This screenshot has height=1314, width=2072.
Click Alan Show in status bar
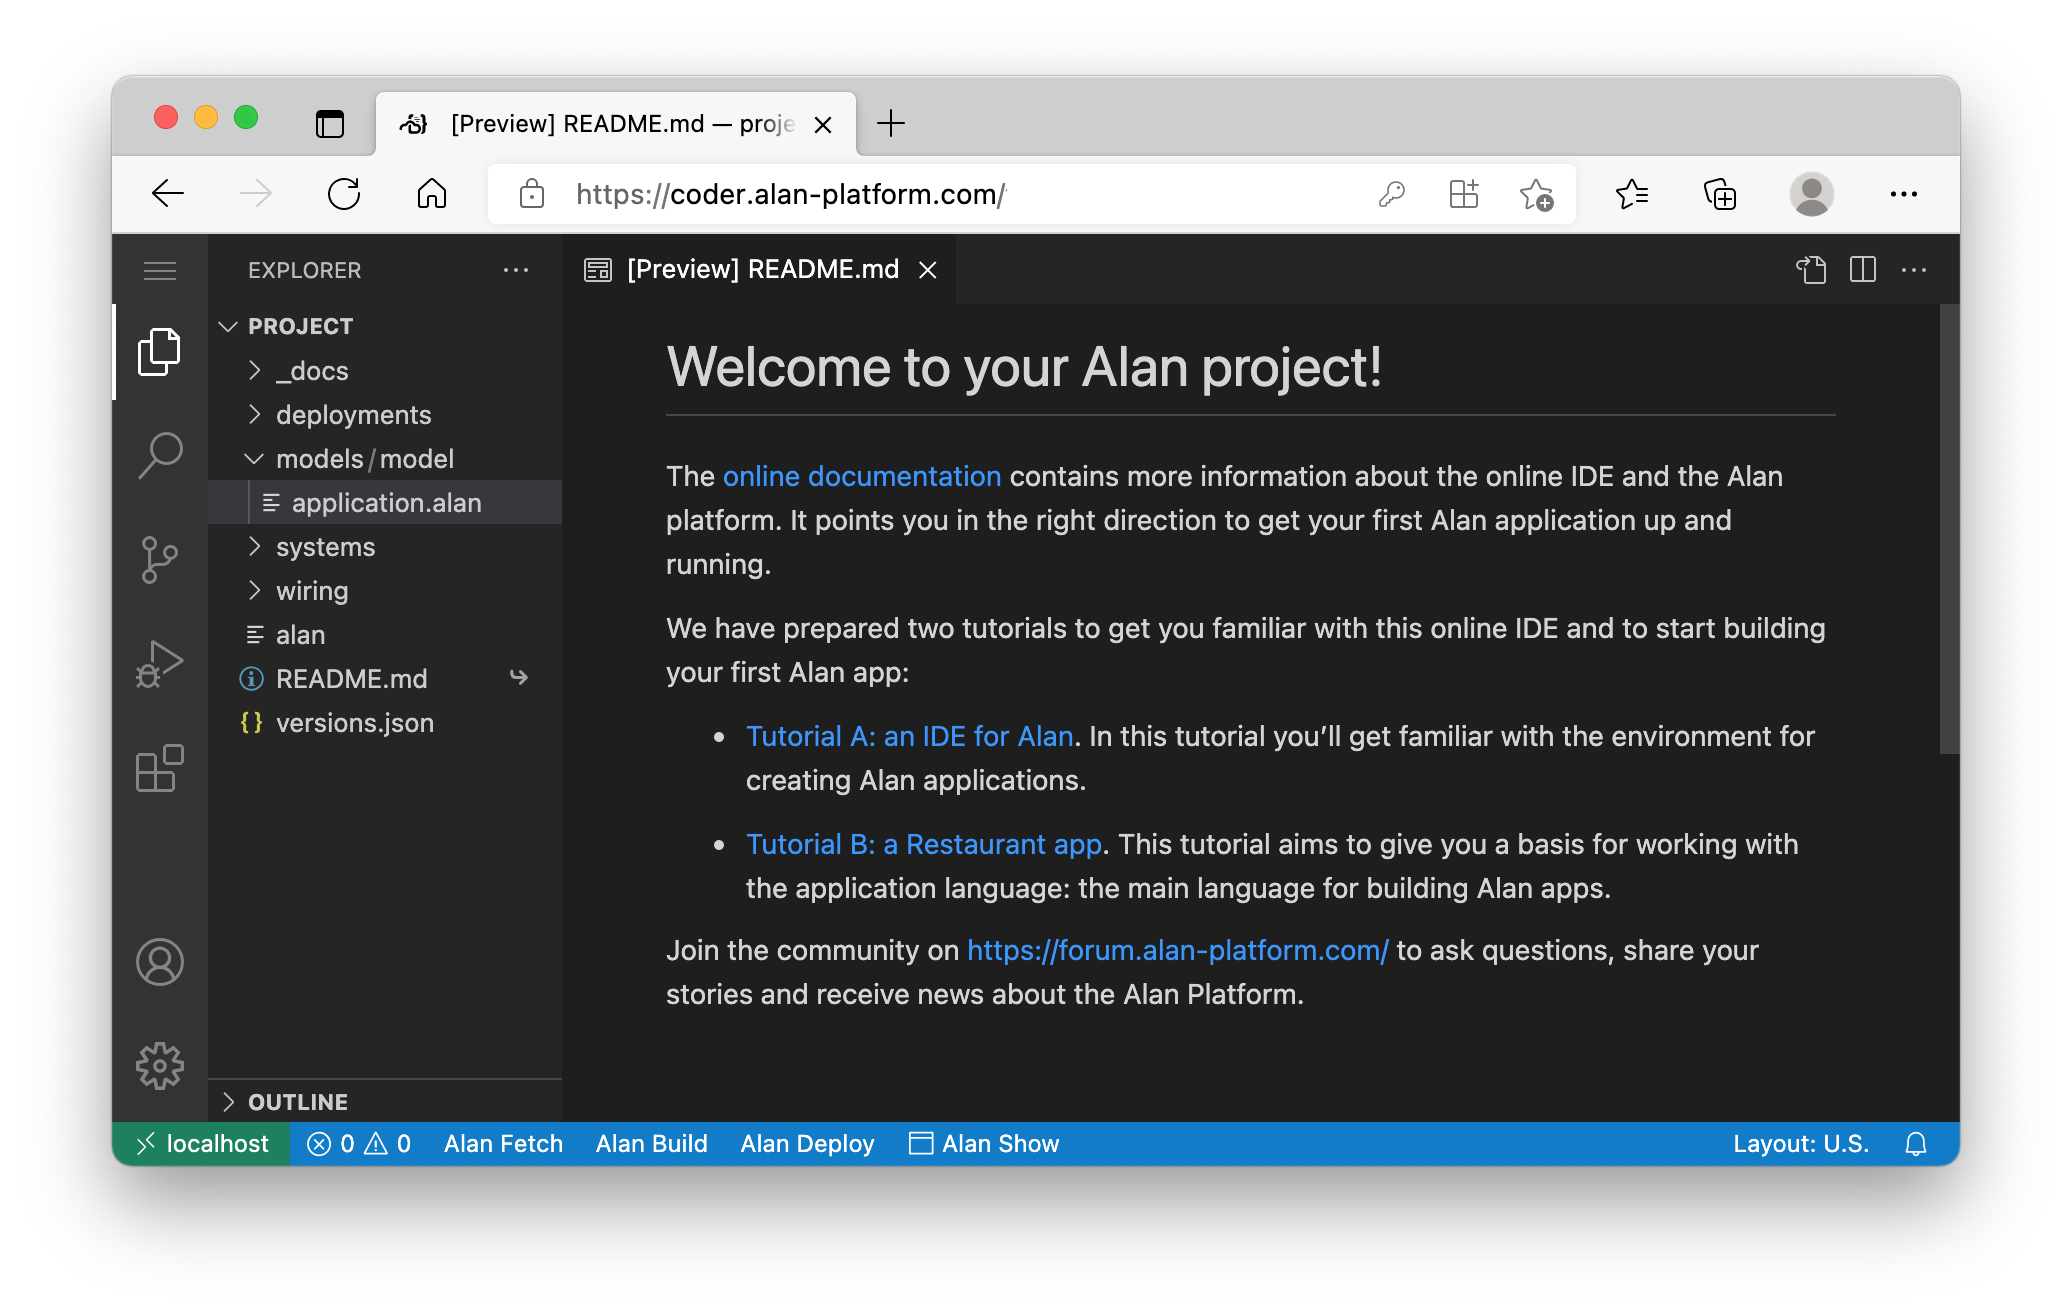[x=984, y=1144]
